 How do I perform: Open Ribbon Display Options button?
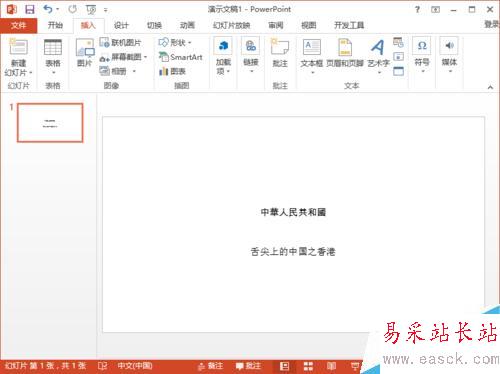[x=435, y=9]
